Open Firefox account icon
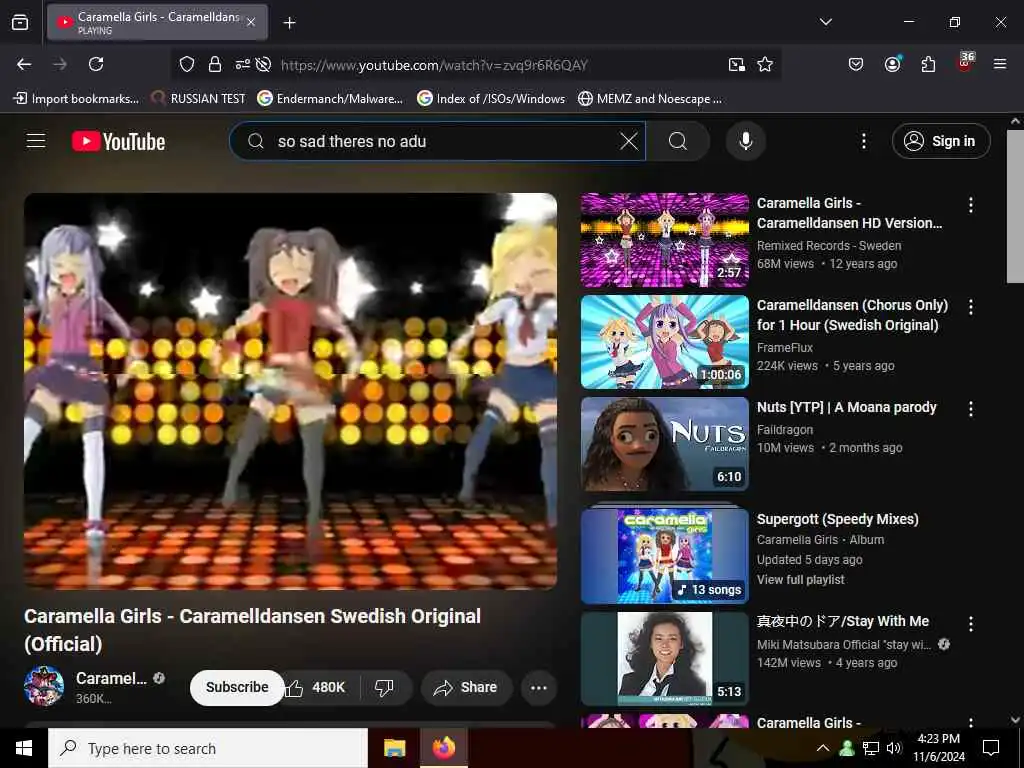The image size is (1024, 768). 892,64
